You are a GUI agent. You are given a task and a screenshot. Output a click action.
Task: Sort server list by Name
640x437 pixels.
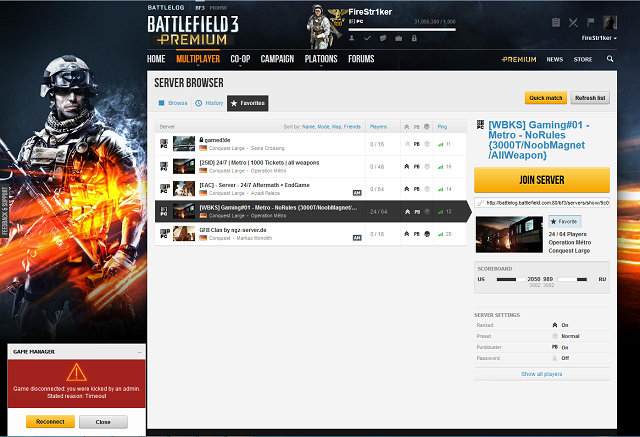[308, 127]
